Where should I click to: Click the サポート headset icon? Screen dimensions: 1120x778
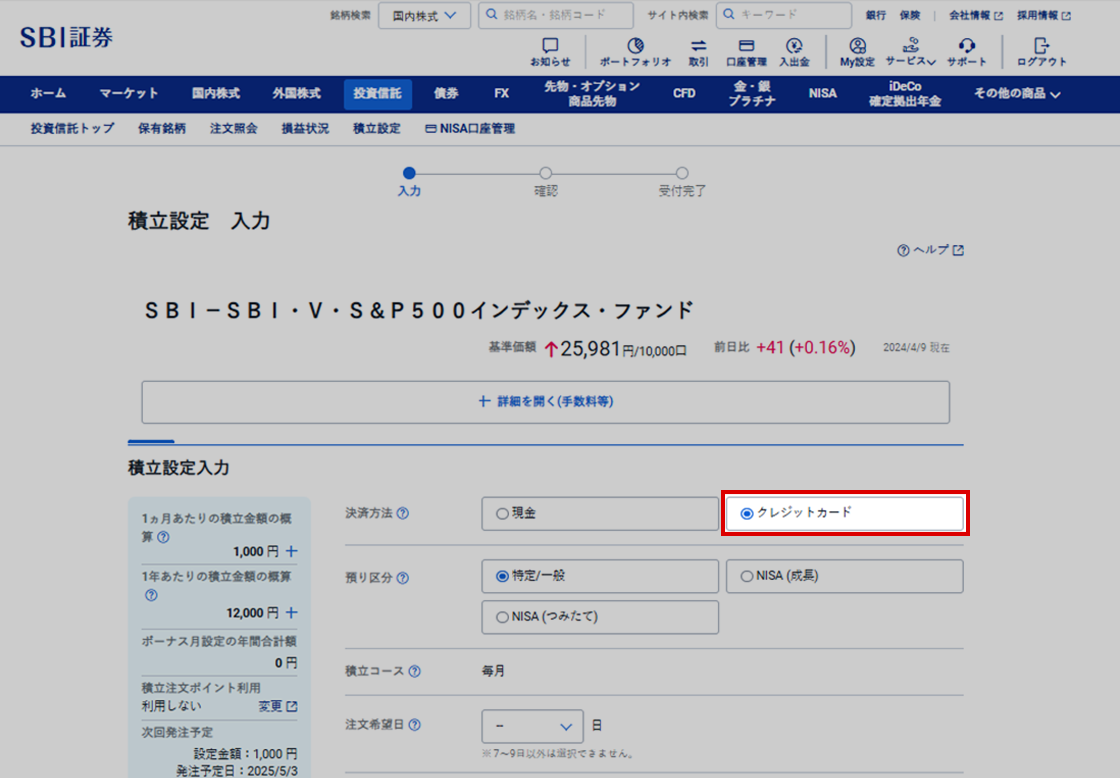pos(966,47)
